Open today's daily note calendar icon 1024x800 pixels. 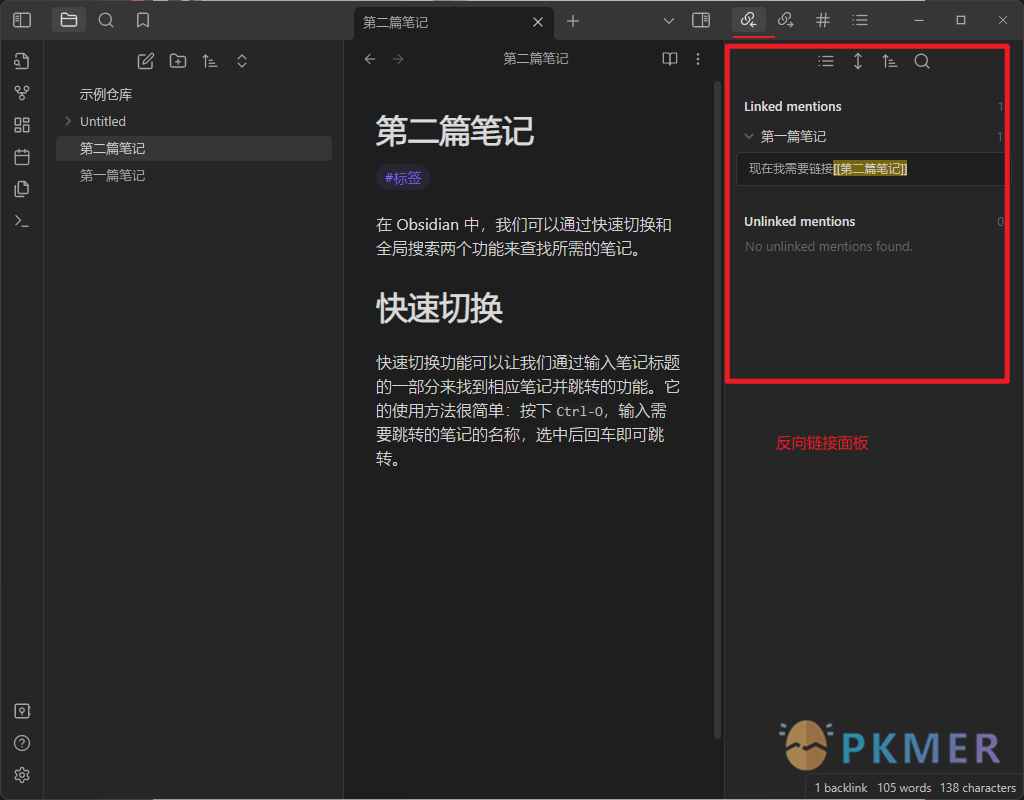pos(22,157)
